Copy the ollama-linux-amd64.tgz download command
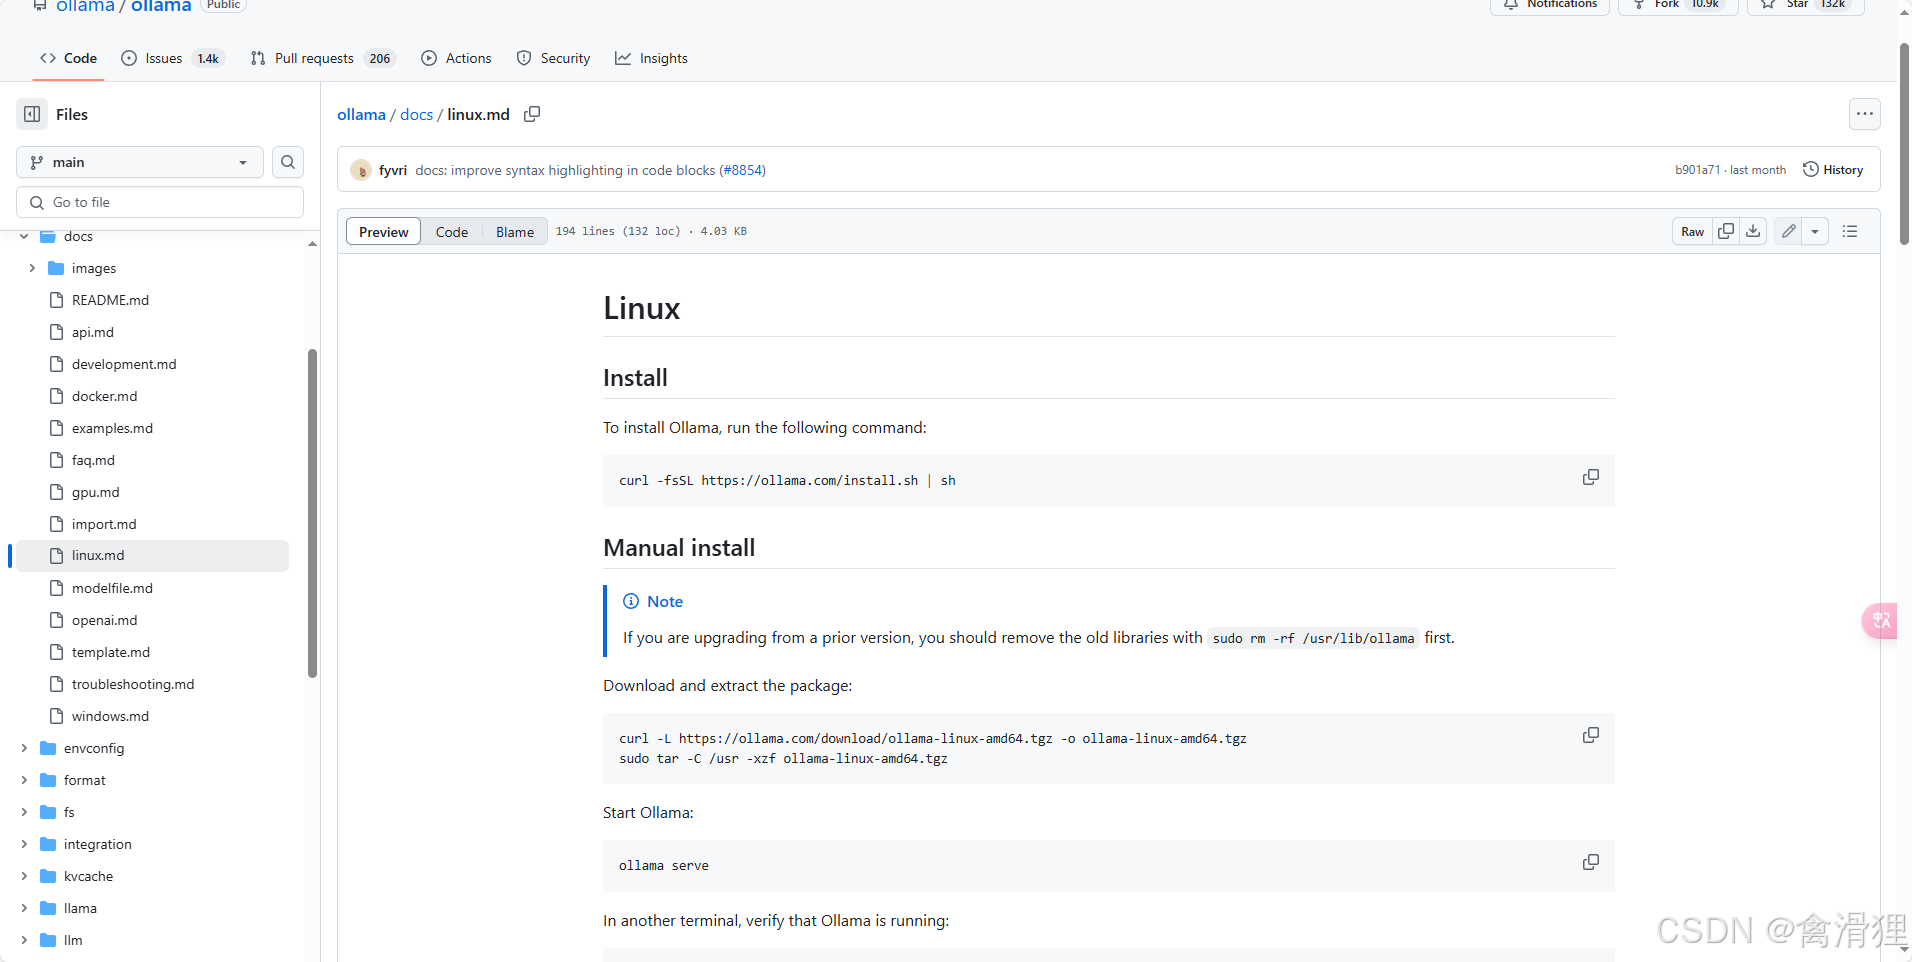Viewport: 1912px width, 962px height. click(1590, 735)
